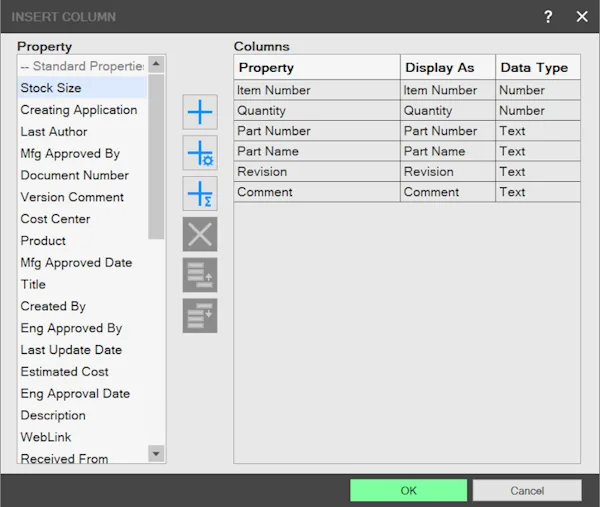Close the Insert Column dialog
The height and width of the screenshot is (507, 600).
point(582,16)
